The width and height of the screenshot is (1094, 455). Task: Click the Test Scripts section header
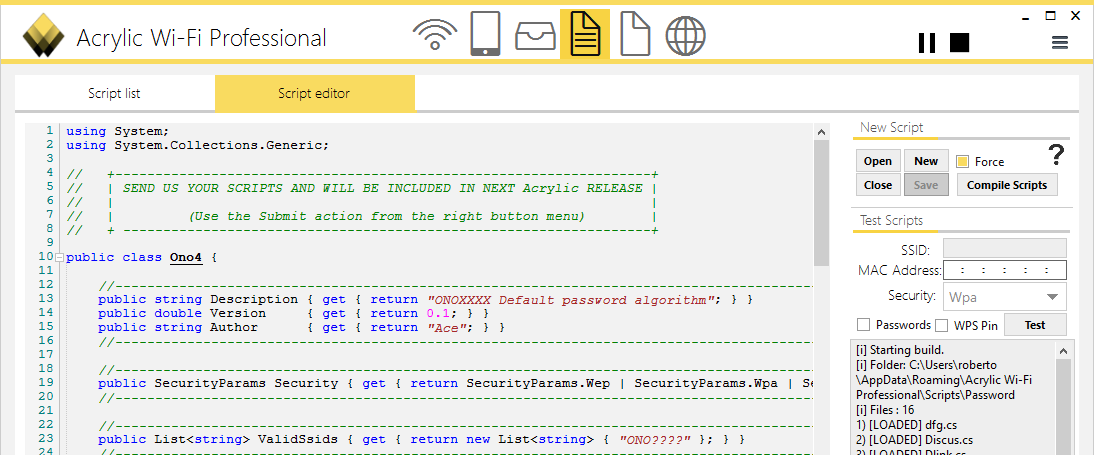[x=892, y=221]
